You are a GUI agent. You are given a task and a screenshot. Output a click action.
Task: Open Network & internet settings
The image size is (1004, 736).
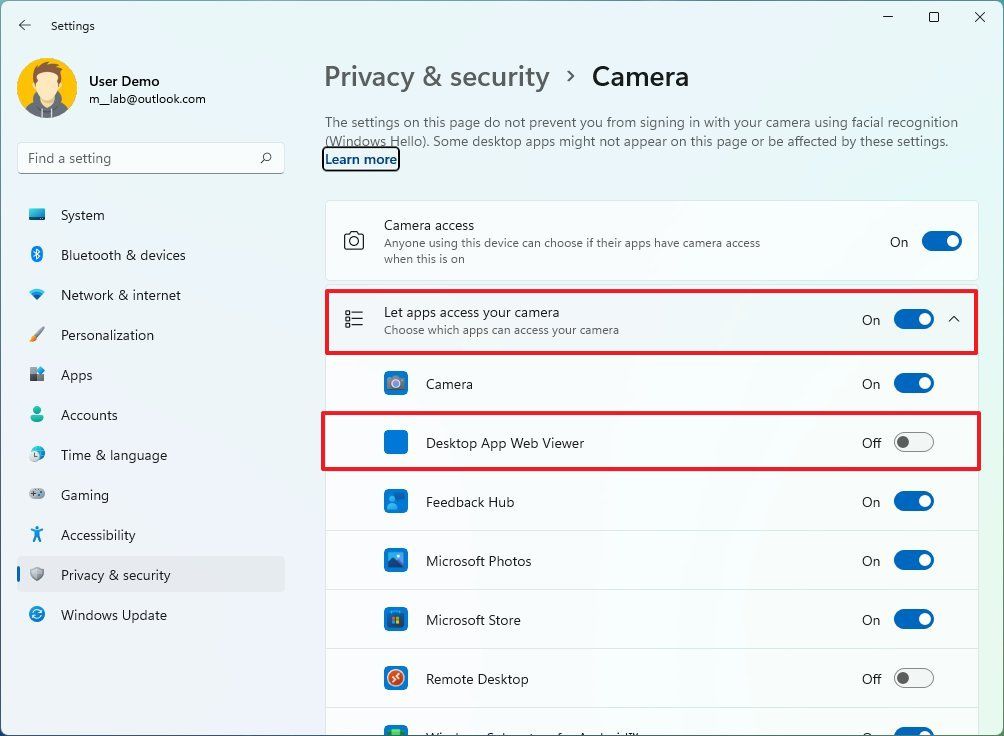coord(120,295)
